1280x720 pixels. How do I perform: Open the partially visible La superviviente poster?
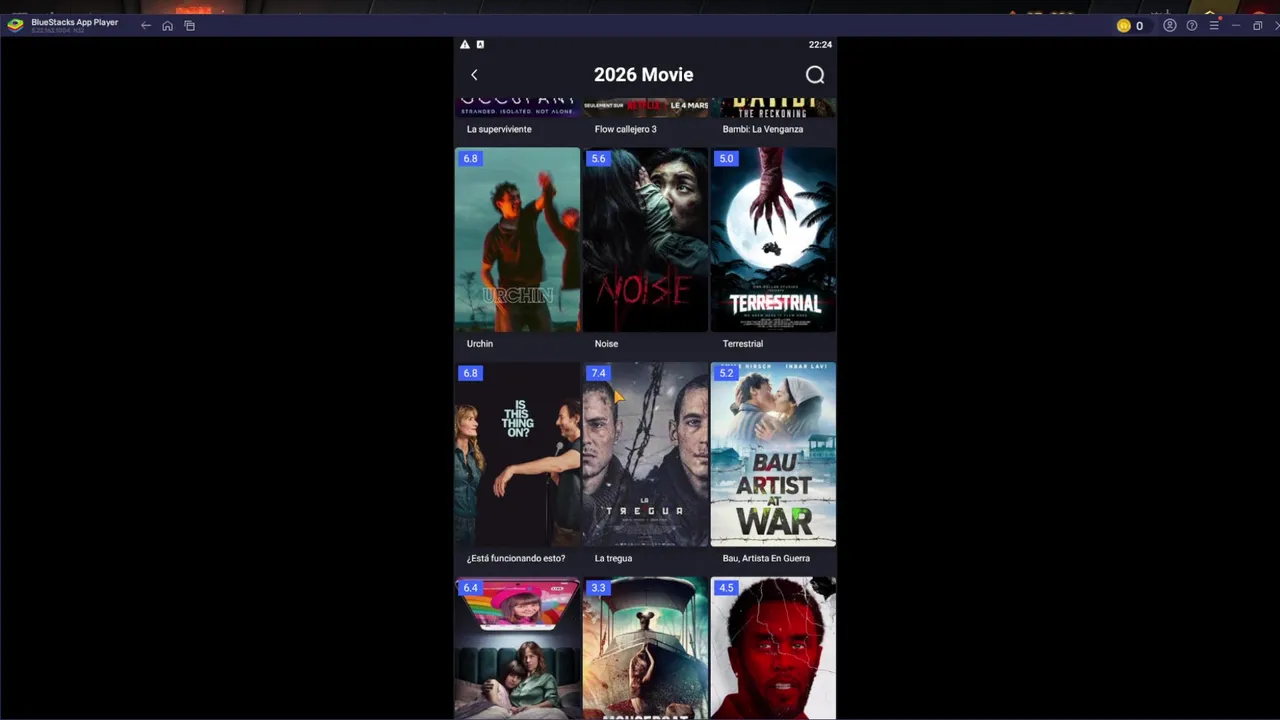click(517, 107)
